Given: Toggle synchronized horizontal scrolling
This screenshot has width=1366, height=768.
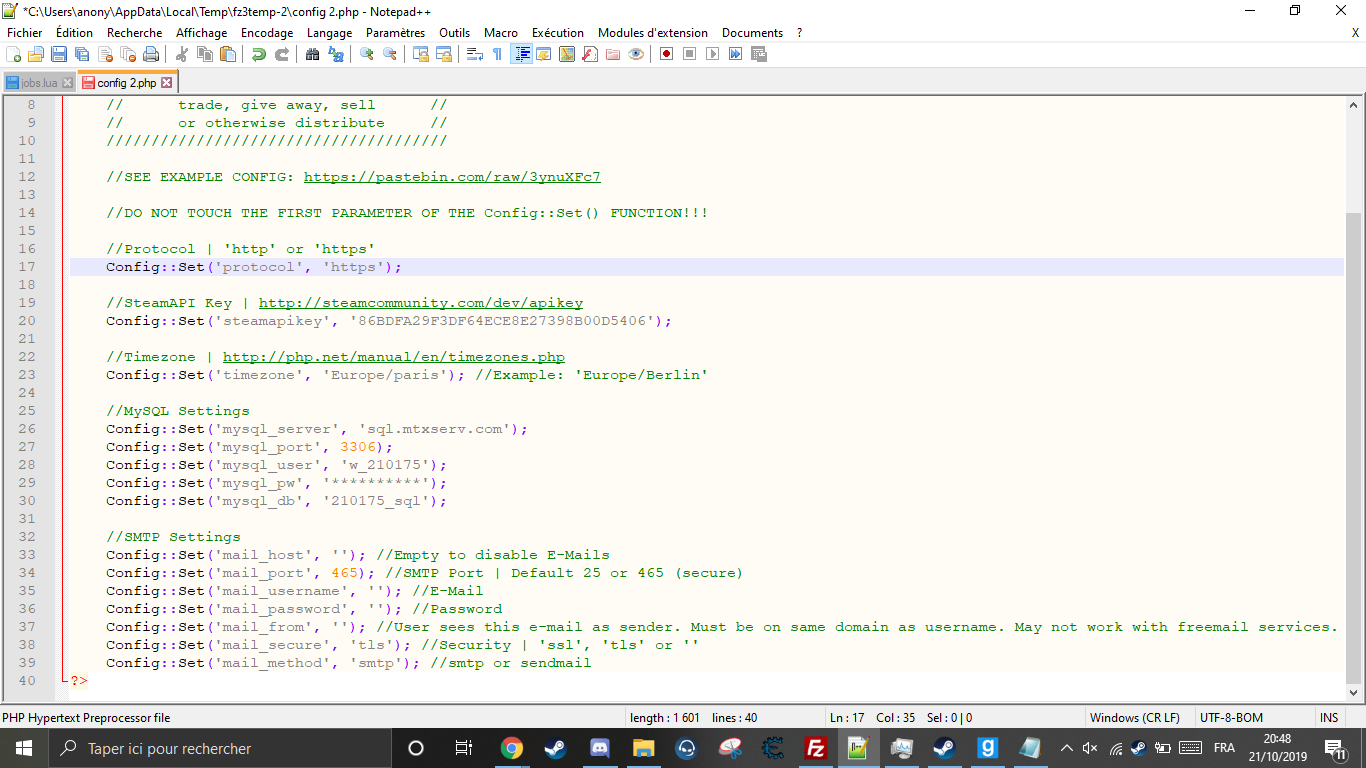Looking at the screenshot, I should 443,54.
